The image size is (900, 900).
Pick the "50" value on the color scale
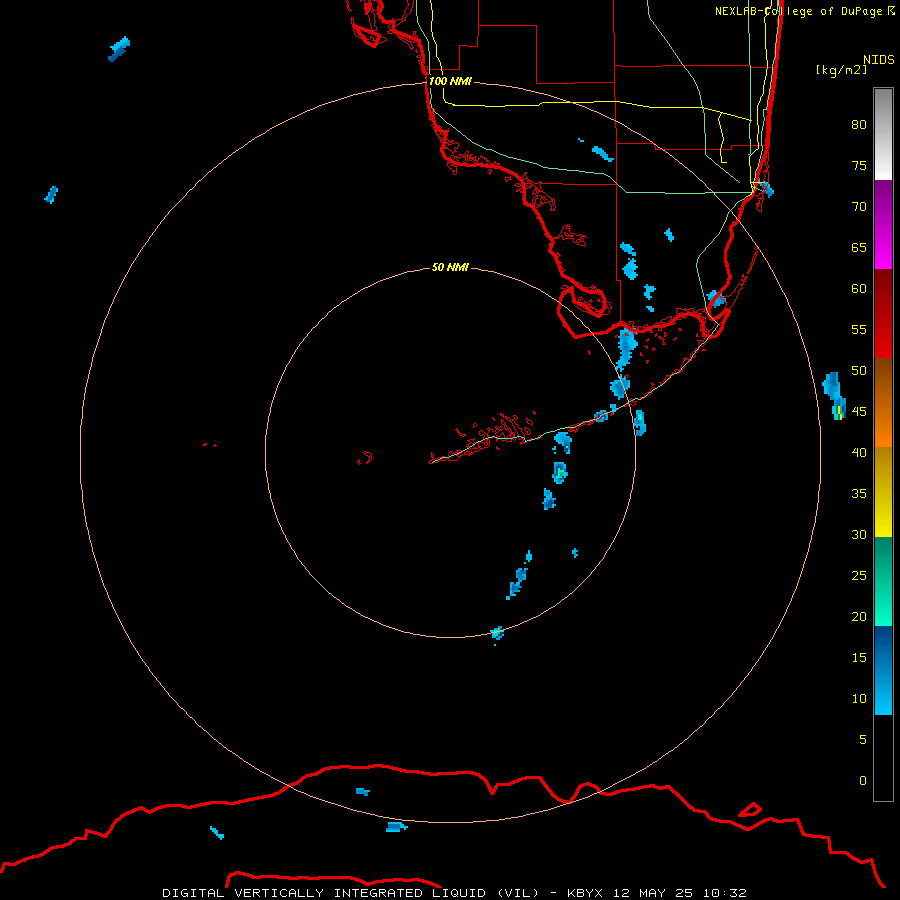[x=859, y=371]
